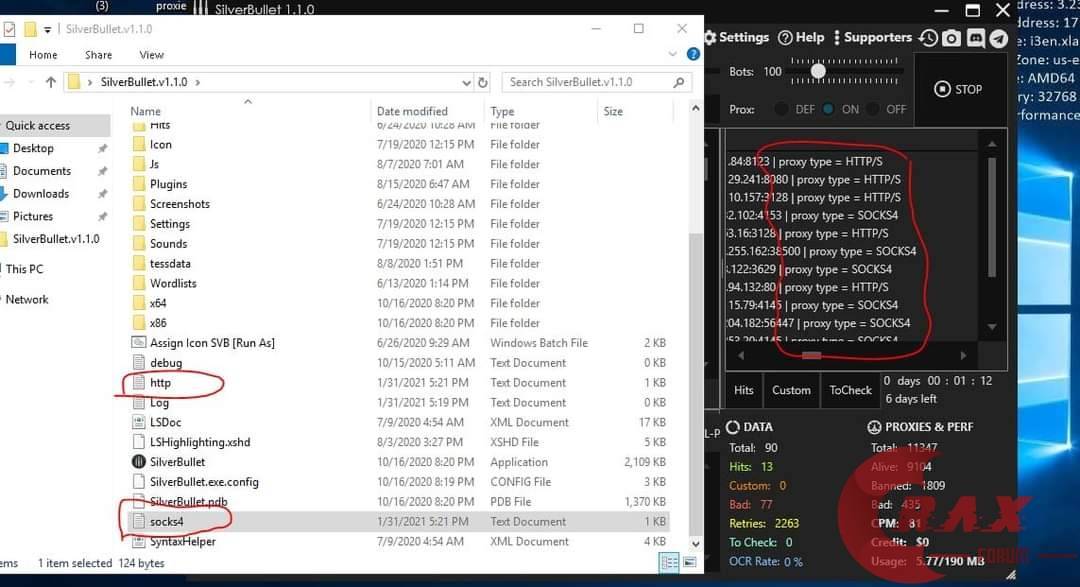Sort by Type column header

pyautogui.click(x=502, y=111)
